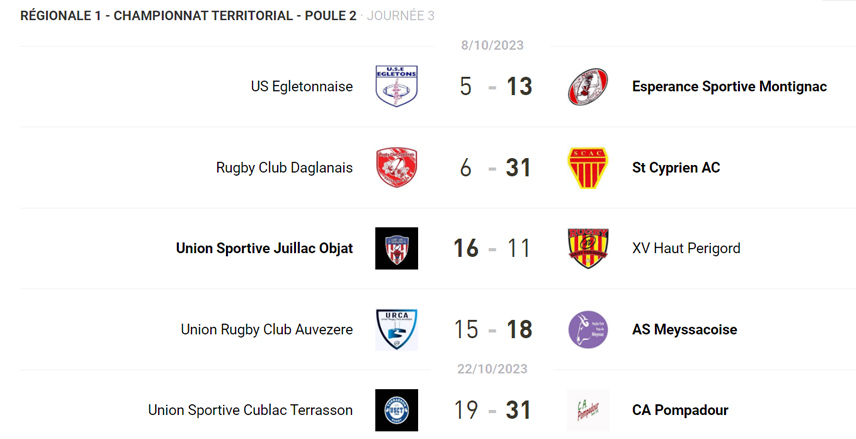This screenshot has height=439, width=856.
Task: Click the Esperance Sportive Montignac logo
Action: tap(587, 86)
